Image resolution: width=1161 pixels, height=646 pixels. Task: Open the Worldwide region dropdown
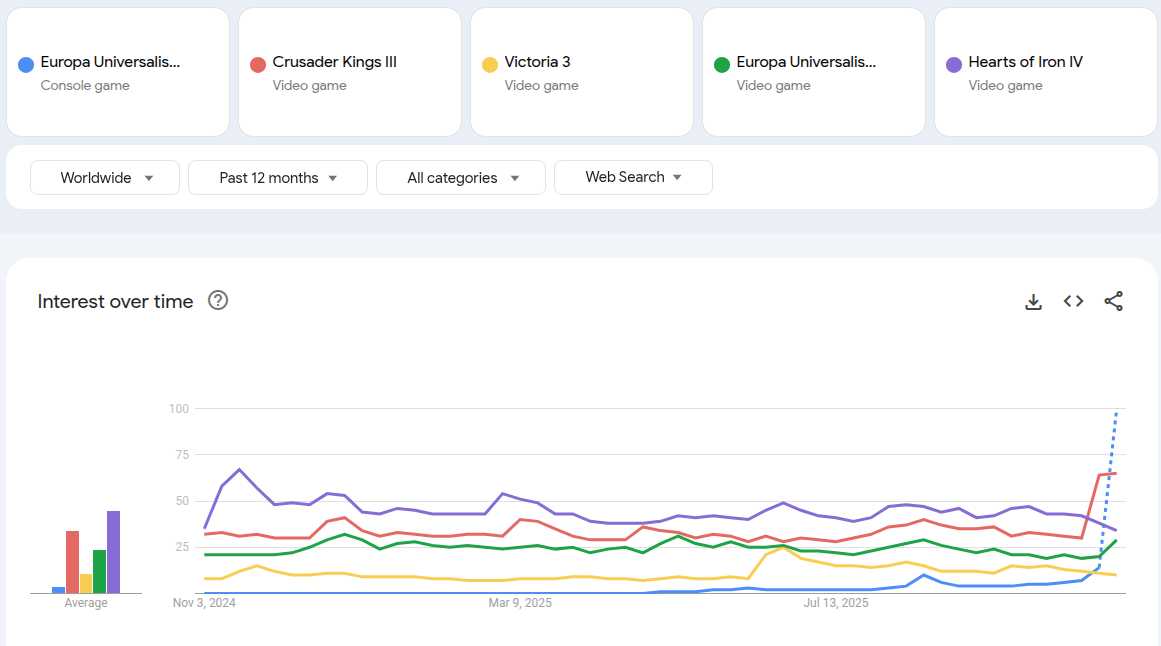coord(105,178)
